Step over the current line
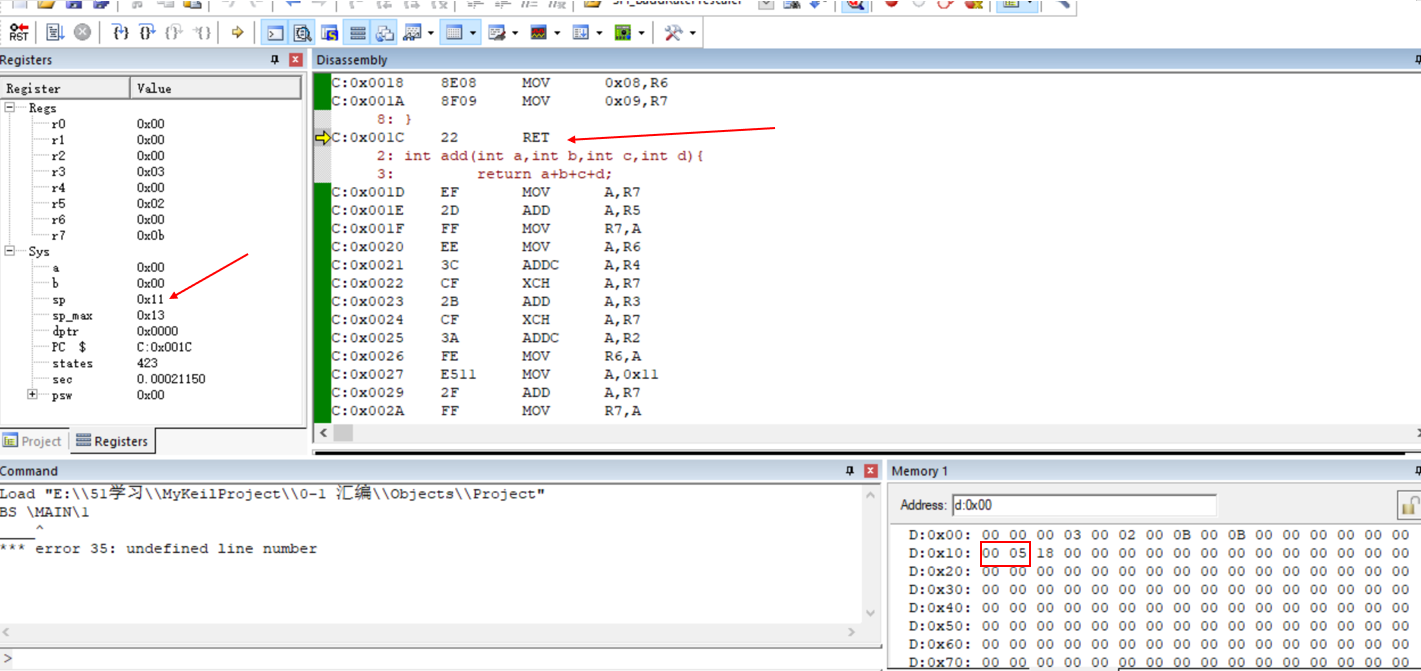 coord(148,32)
